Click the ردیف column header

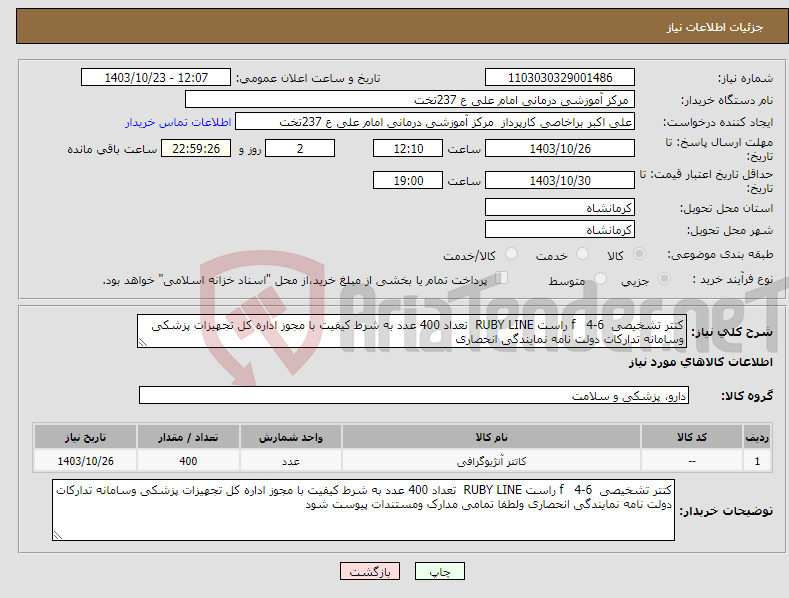(x=757, y=437)
